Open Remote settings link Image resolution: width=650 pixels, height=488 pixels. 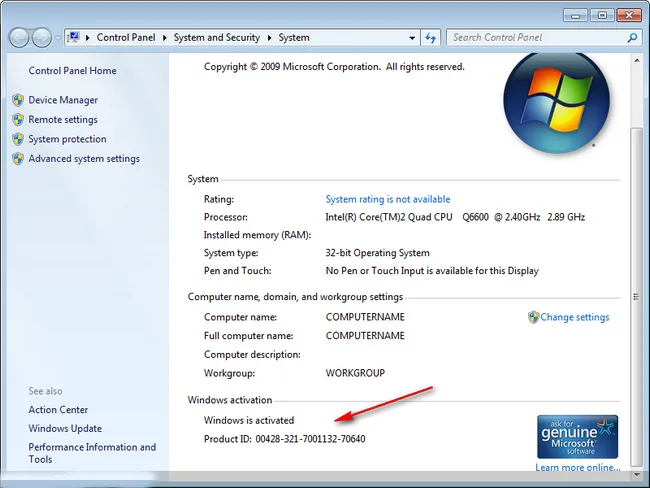pyautogui.click(x=63, y=119)
